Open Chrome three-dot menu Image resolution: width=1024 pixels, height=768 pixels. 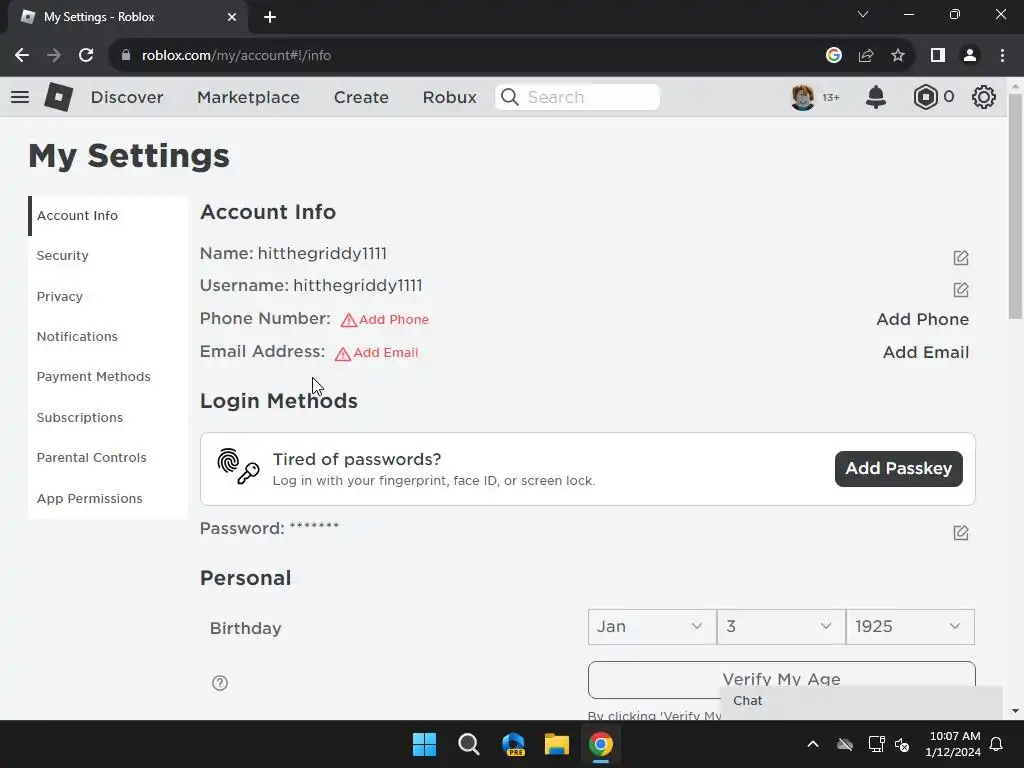click(1002, 56)
